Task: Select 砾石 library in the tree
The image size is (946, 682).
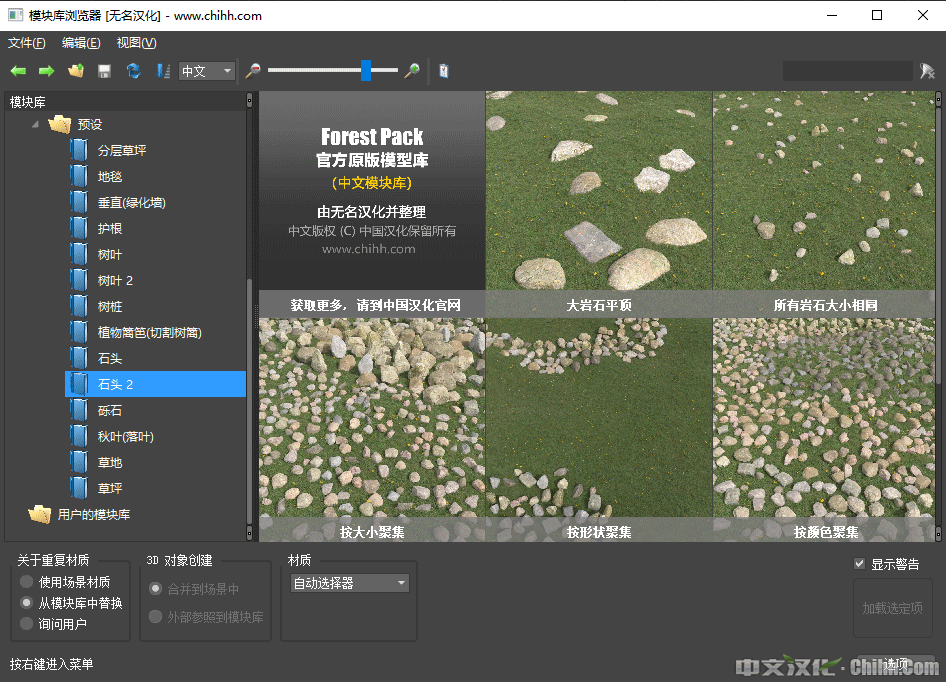Action: [110, 411]
